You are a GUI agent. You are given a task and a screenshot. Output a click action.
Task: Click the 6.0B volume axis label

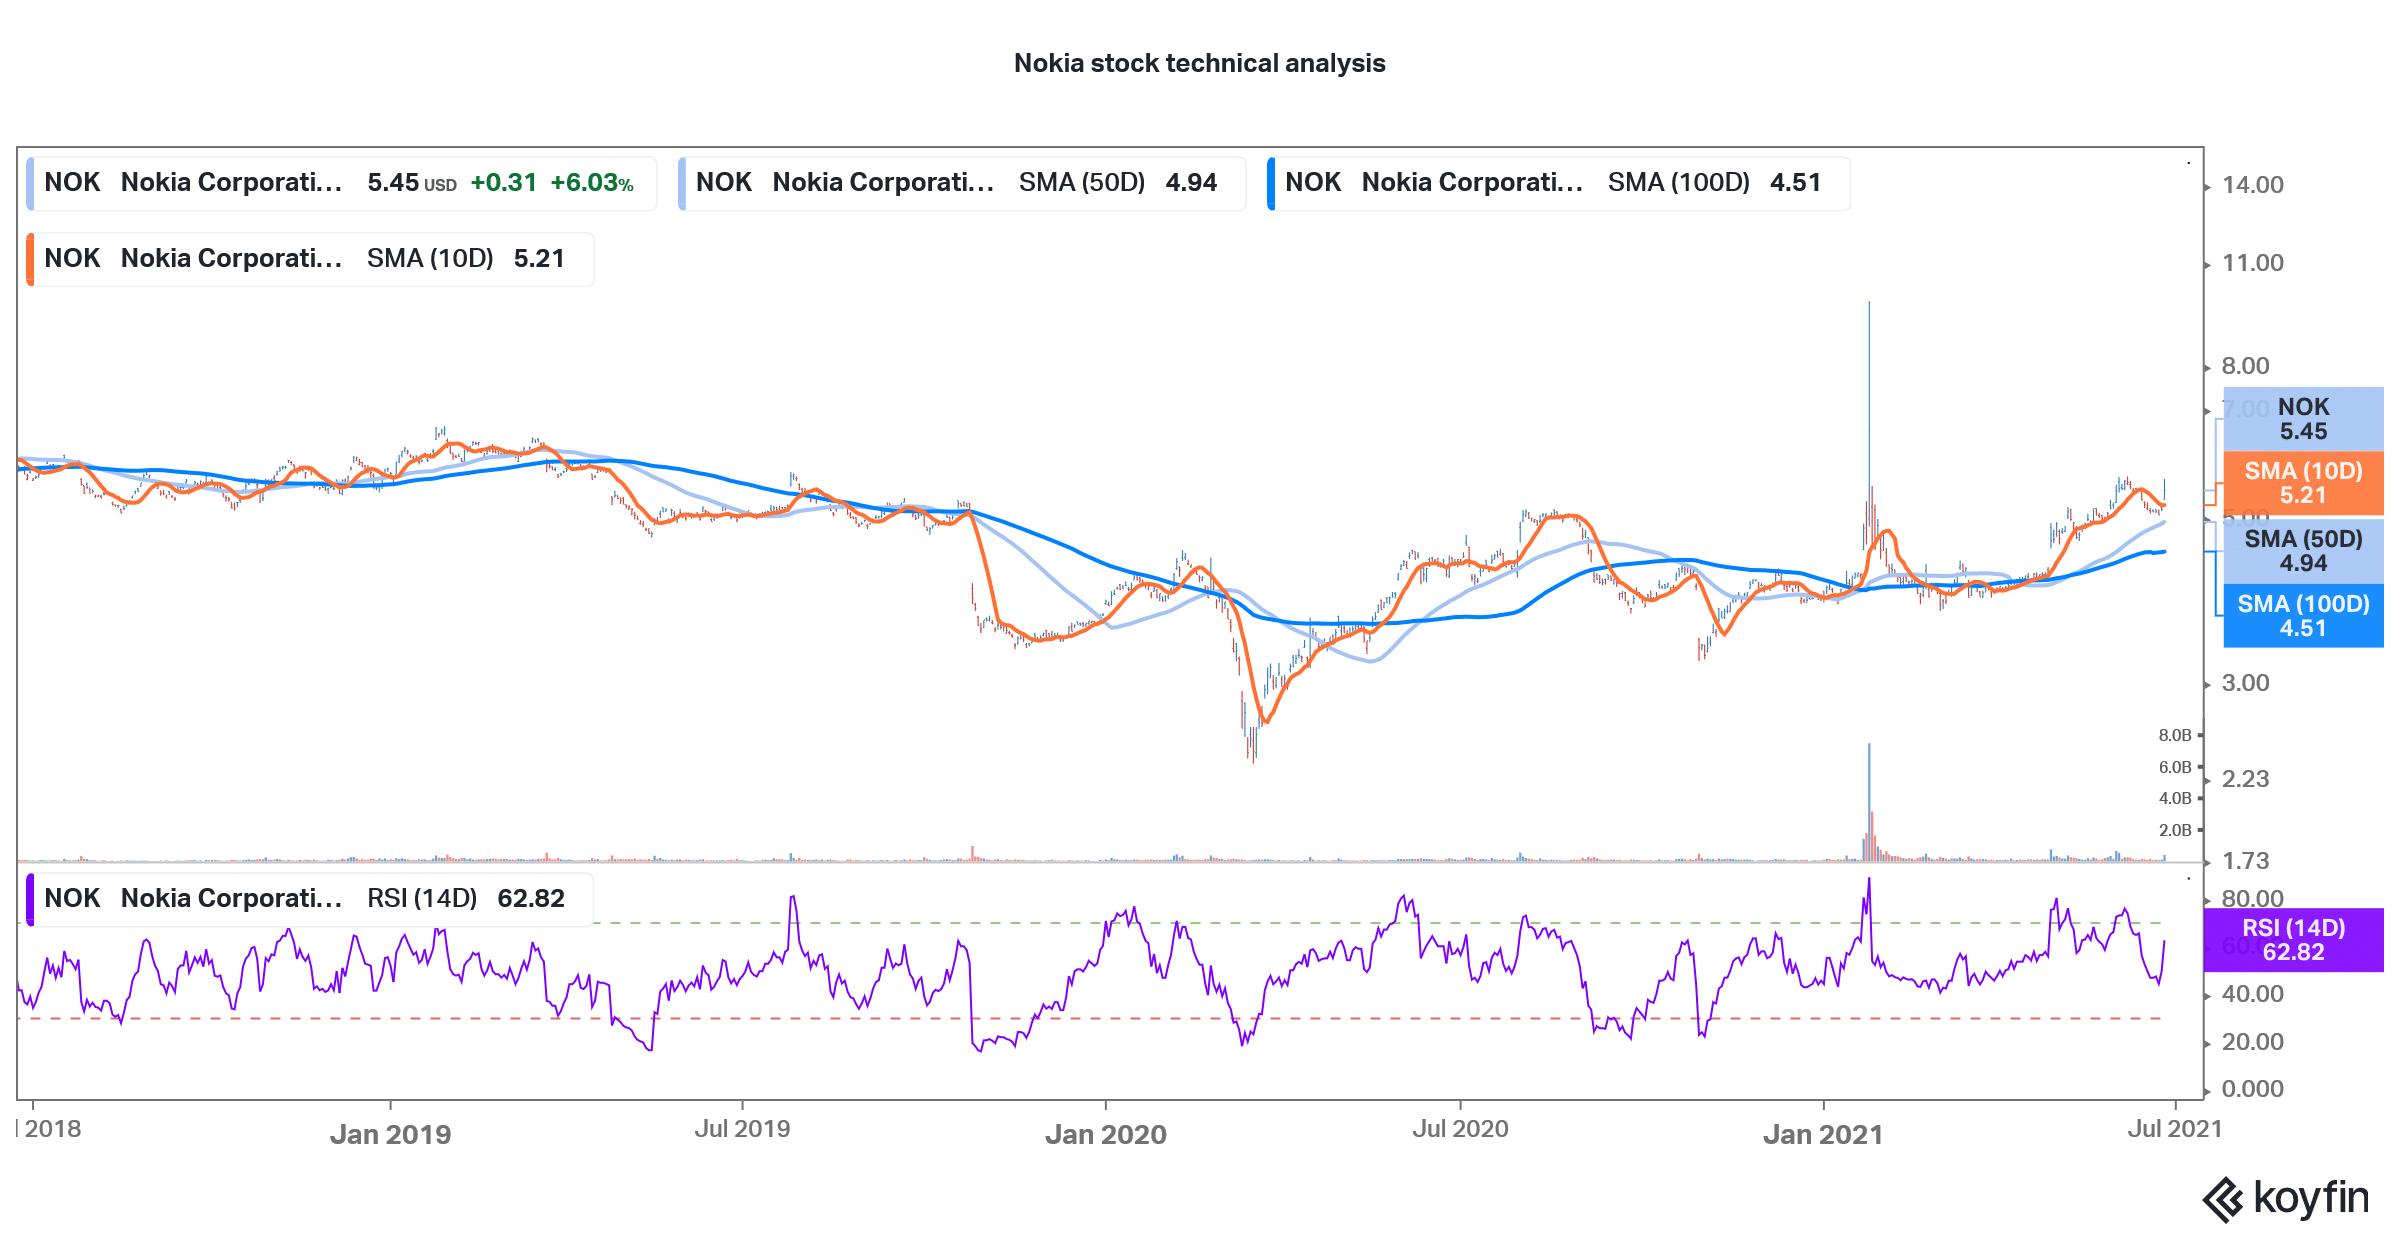pyautogui.click(x=2174, y=767)
